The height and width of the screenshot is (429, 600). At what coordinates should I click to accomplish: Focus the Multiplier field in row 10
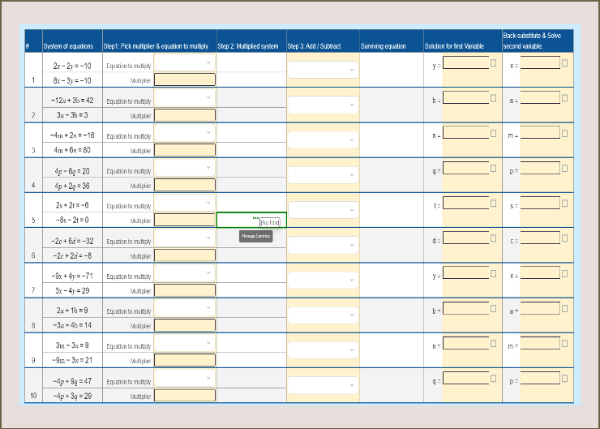pyautogui.click(x=185, y=395)
